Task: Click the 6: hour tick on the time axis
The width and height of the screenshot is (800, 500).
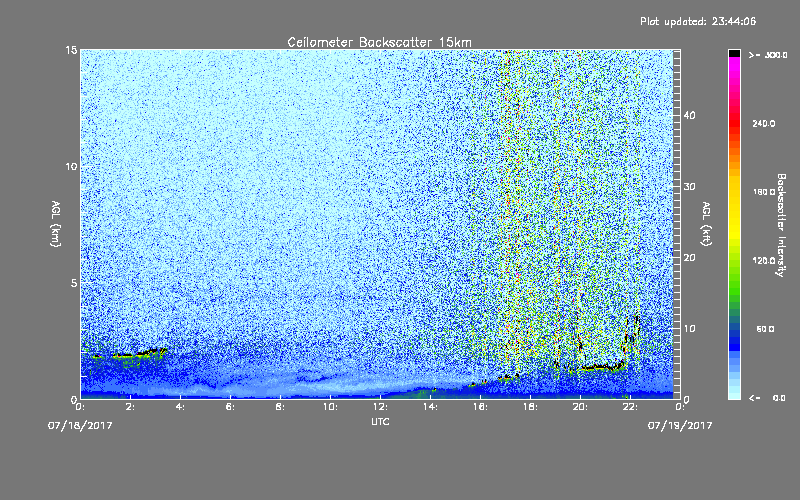Action: [x=230, y=407]
